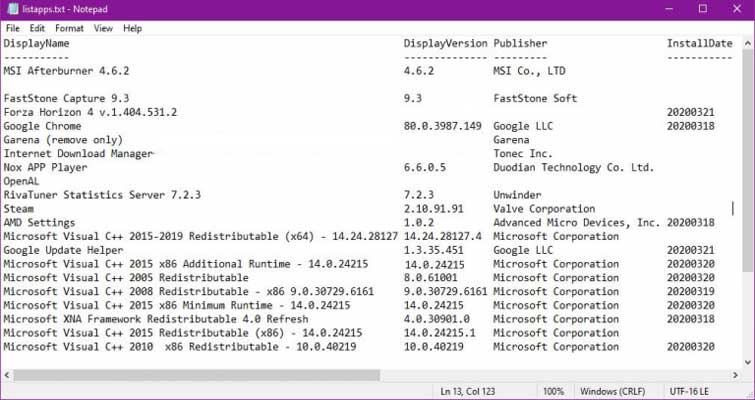Click 'Windows (CRLF)' status bar entry

[x=612, y=391]
